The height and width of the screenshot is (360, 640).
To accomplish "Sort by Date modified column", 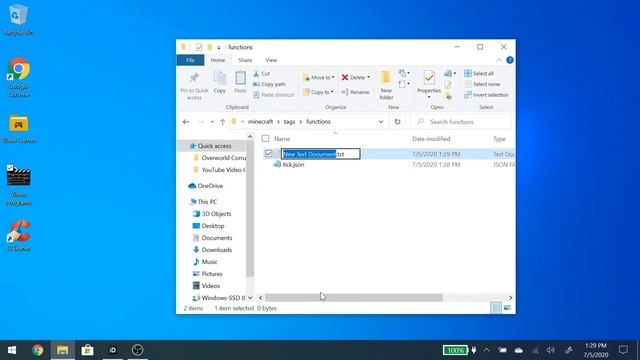I will (431, 139).
